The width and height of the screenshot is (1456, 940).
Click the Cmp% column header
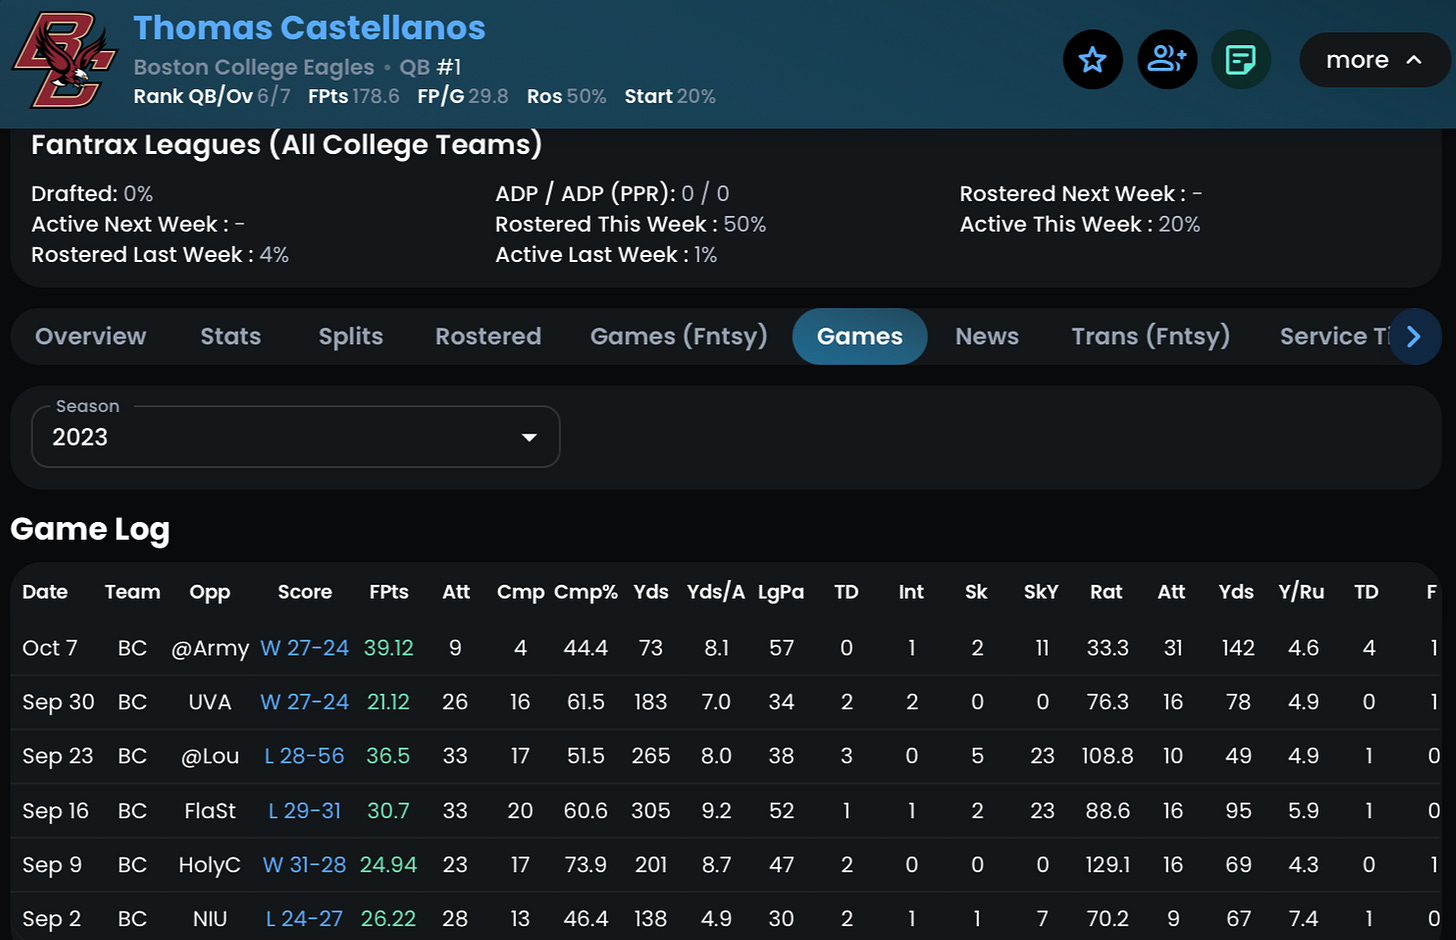pos(586,592)
